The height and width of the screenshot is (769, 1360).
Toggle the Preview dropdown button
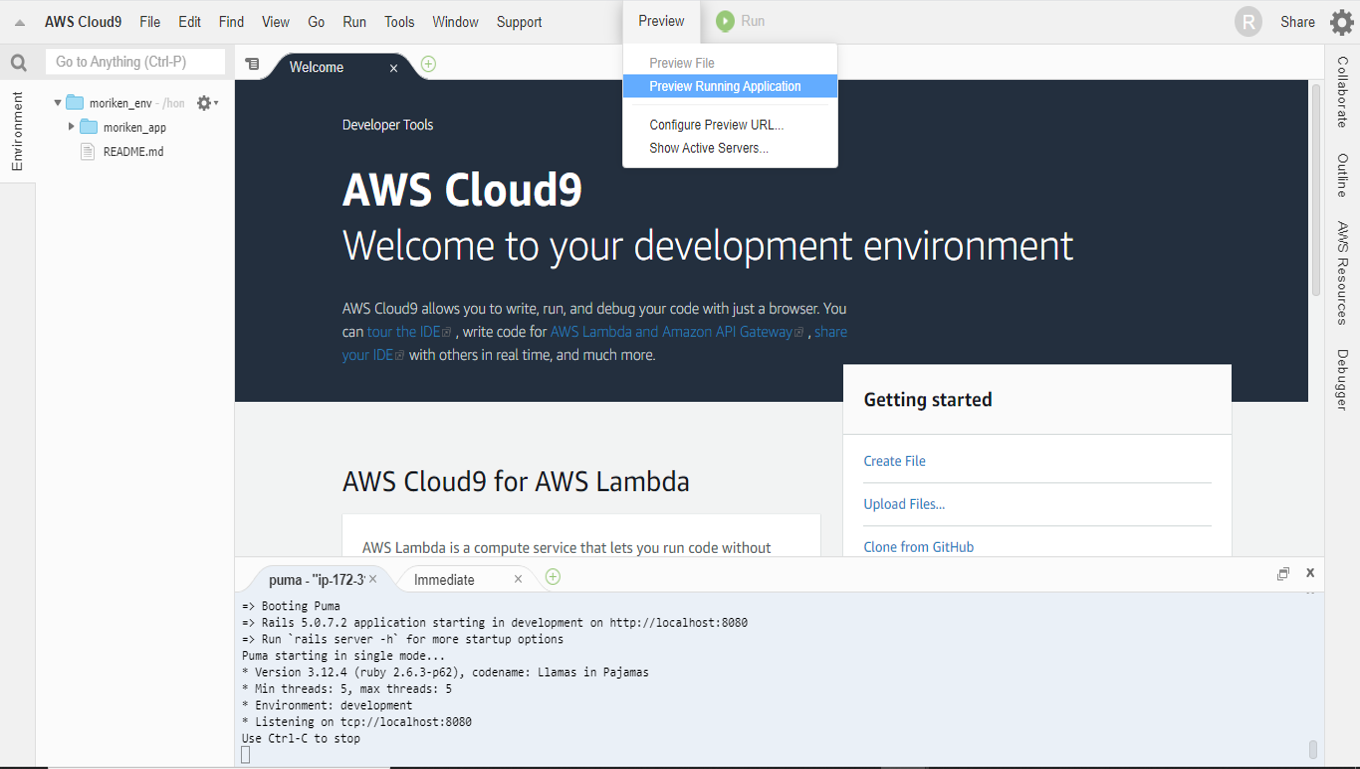pos(661,21)
